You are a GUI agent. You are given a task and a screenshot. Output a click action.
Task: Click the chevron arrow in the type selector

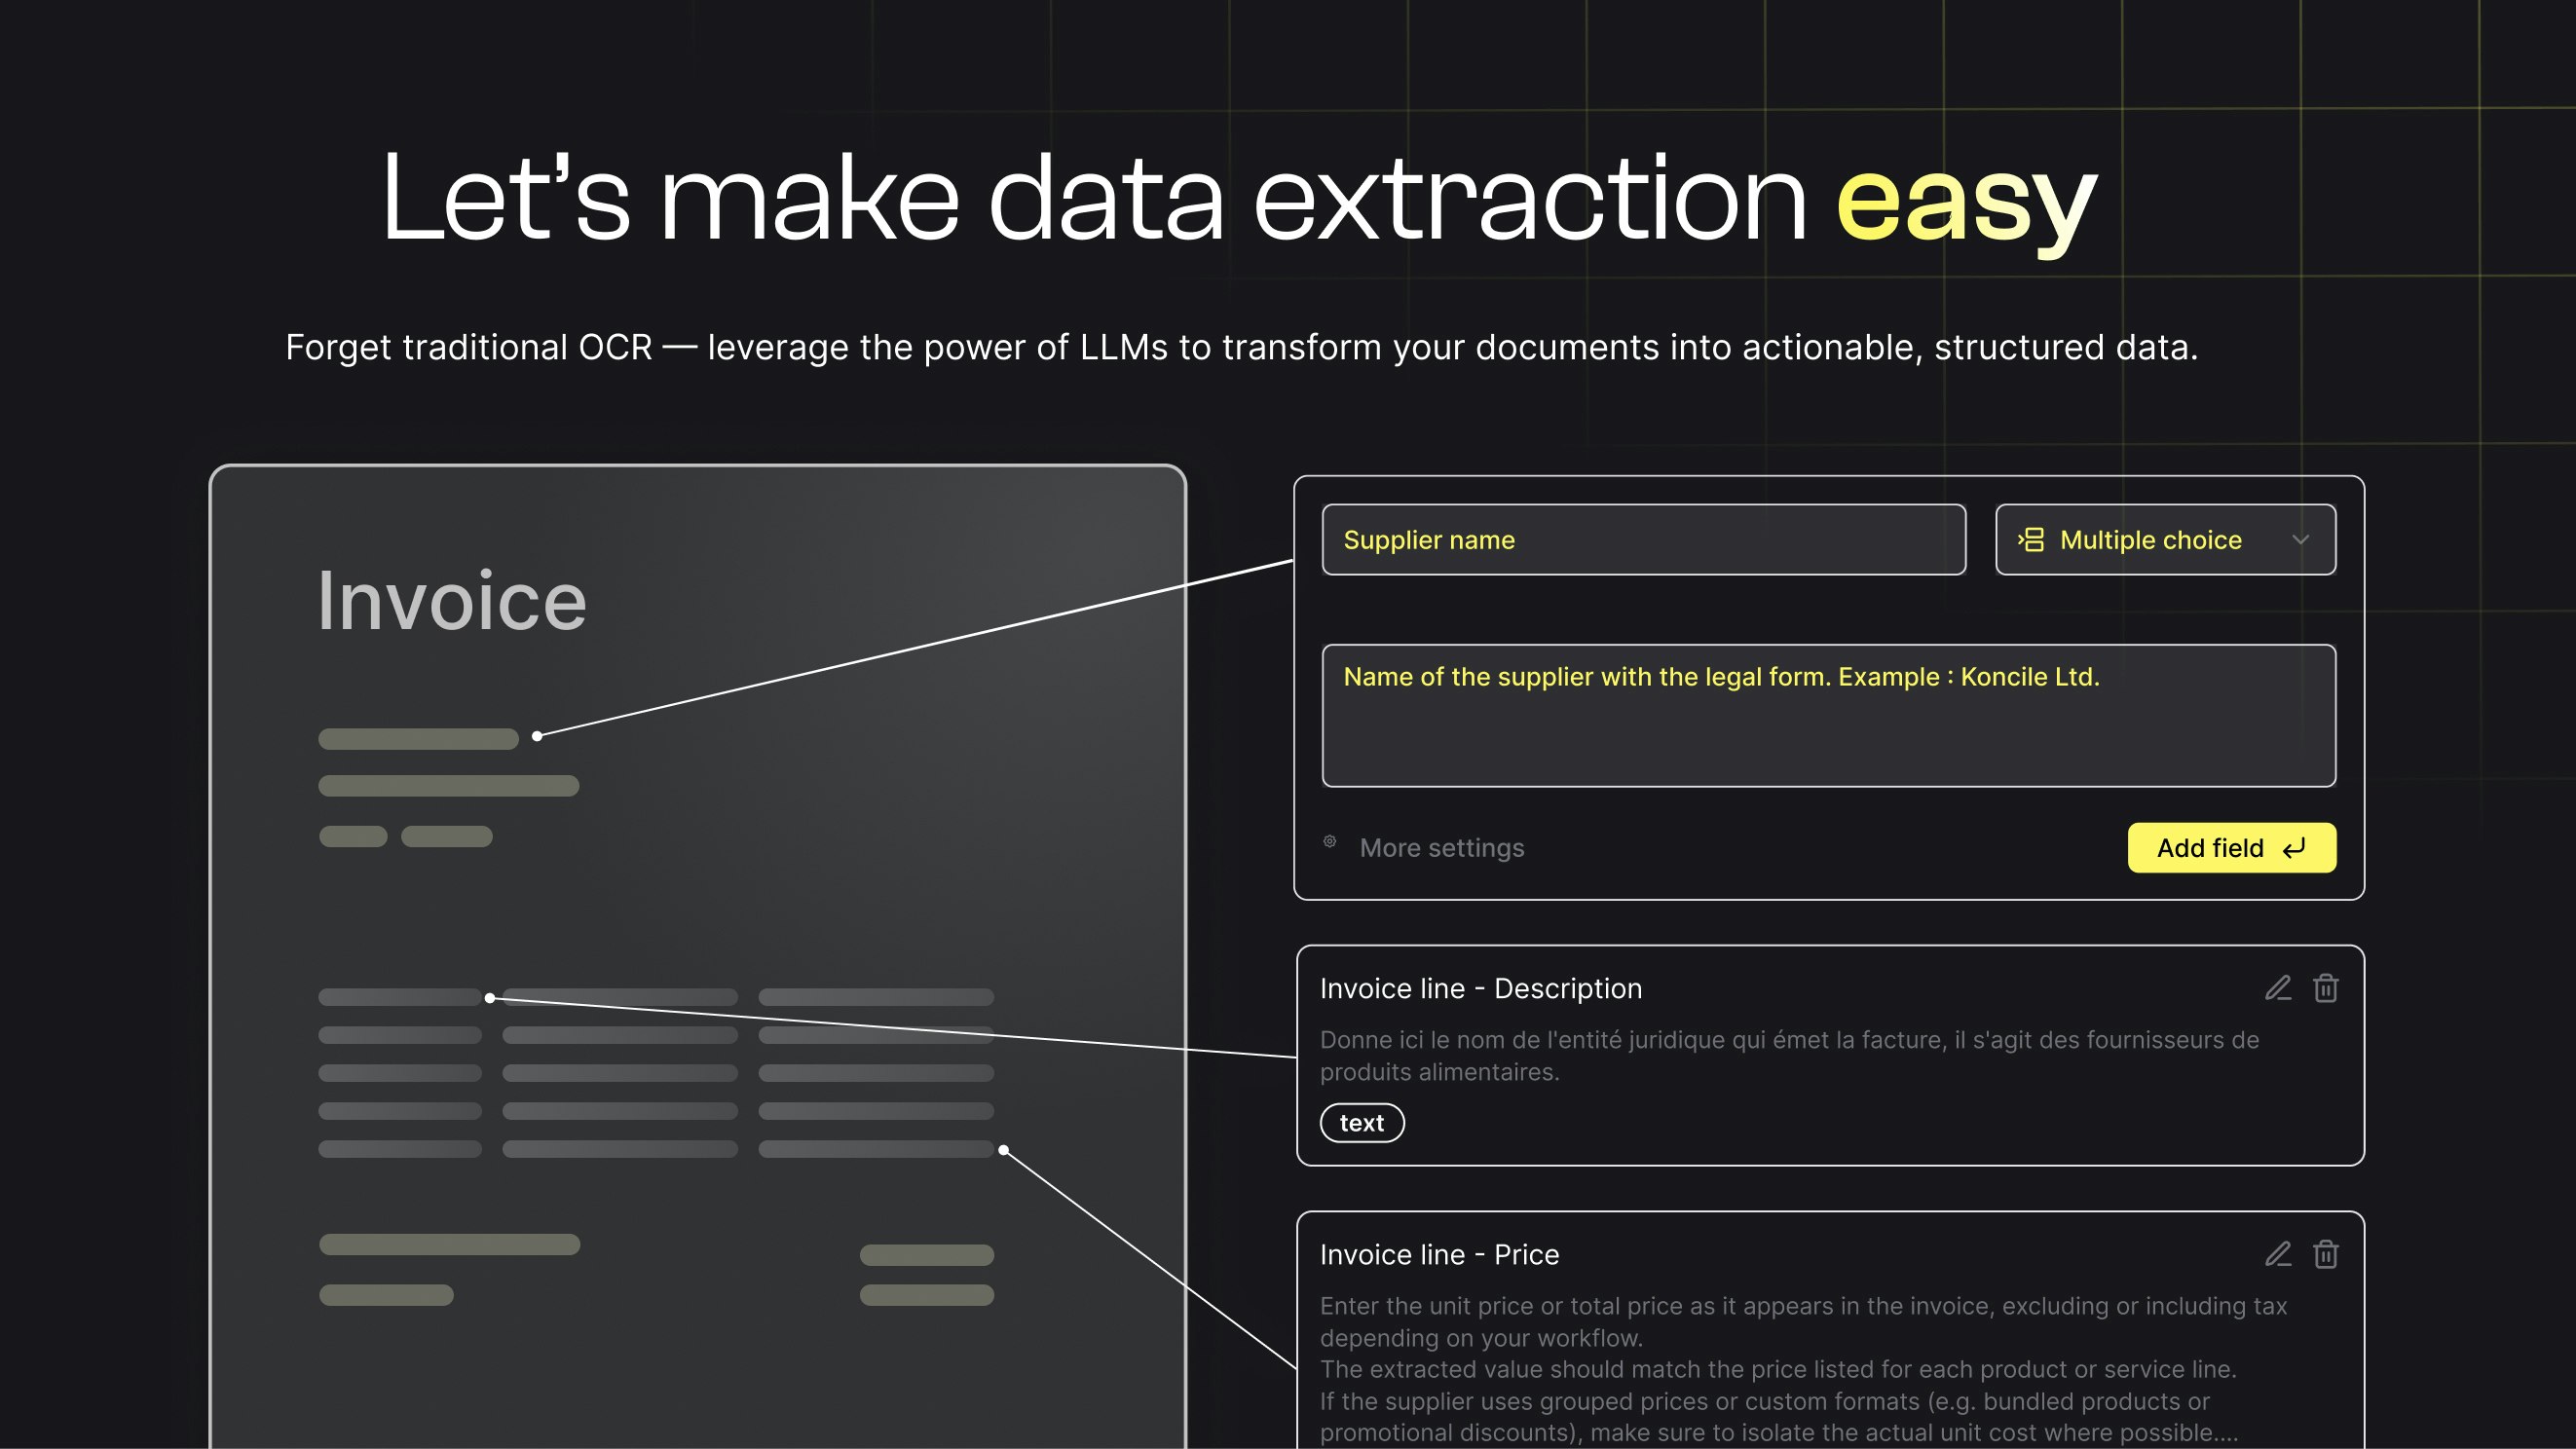coord(2300,540)
